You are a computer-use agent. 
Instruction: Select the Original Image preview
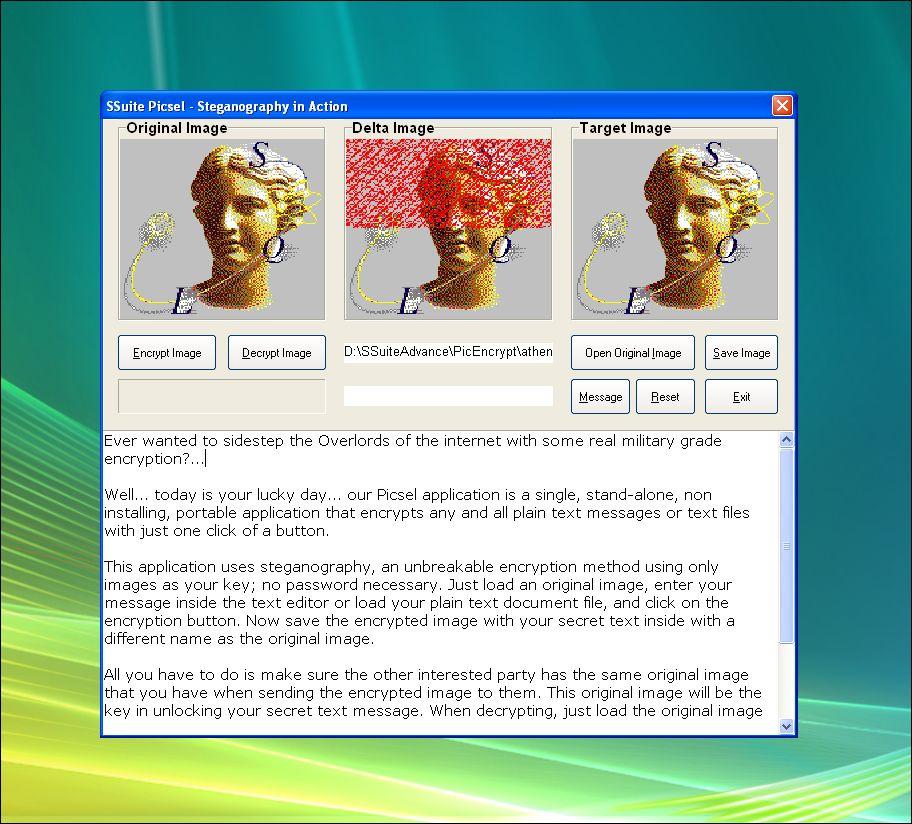coord(221,227)
